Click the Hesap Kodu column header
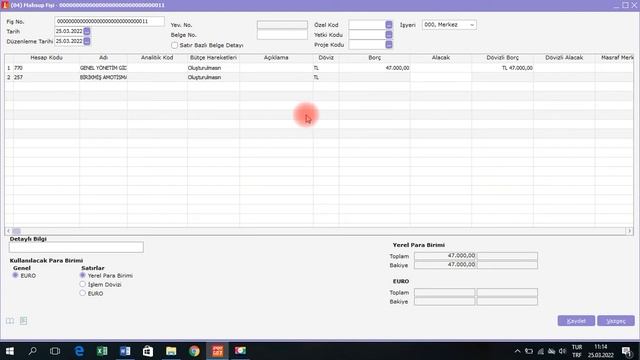 46,58
